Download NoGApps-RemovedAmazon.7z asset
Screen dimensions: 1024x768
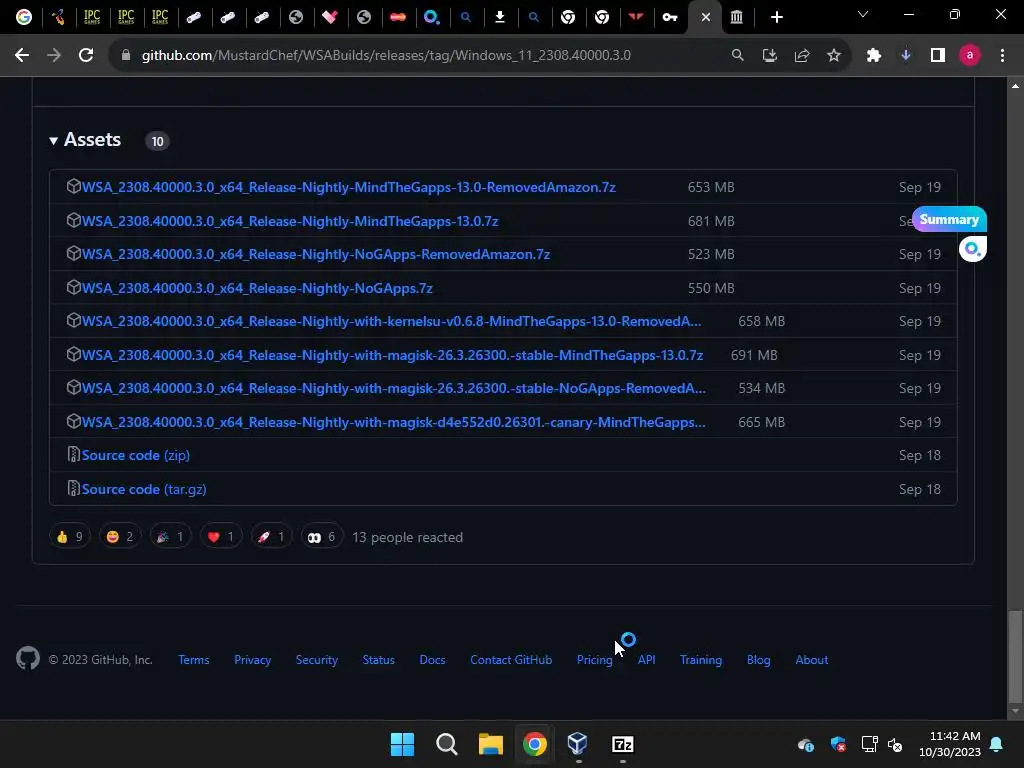315,254
